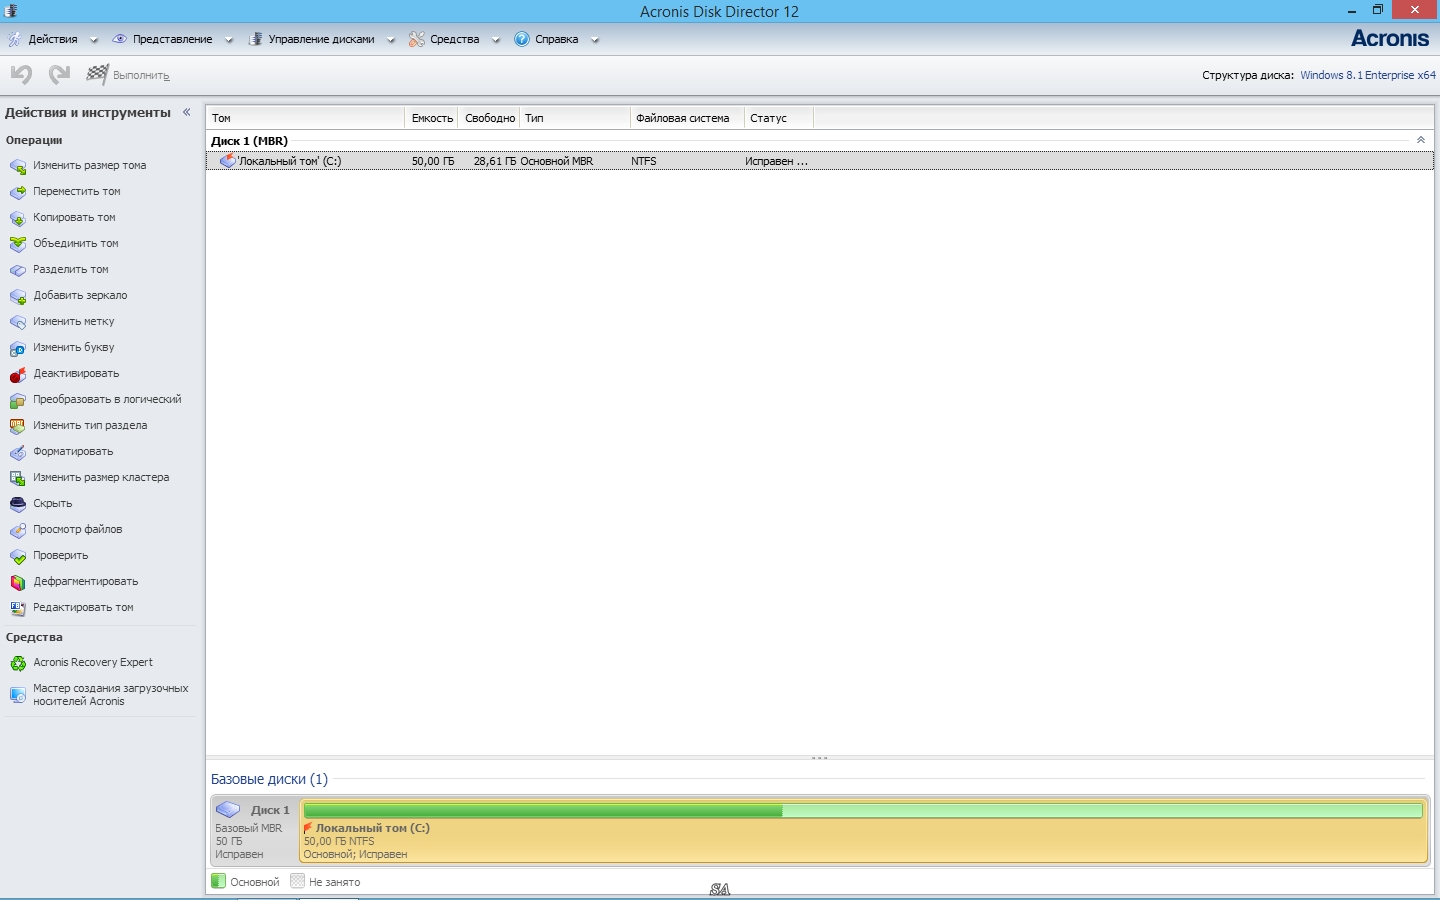Image resolution: width=1440 pixels, height=900 pixels.
Task: Open the Представление menu
Action: [x=172, y=39]
